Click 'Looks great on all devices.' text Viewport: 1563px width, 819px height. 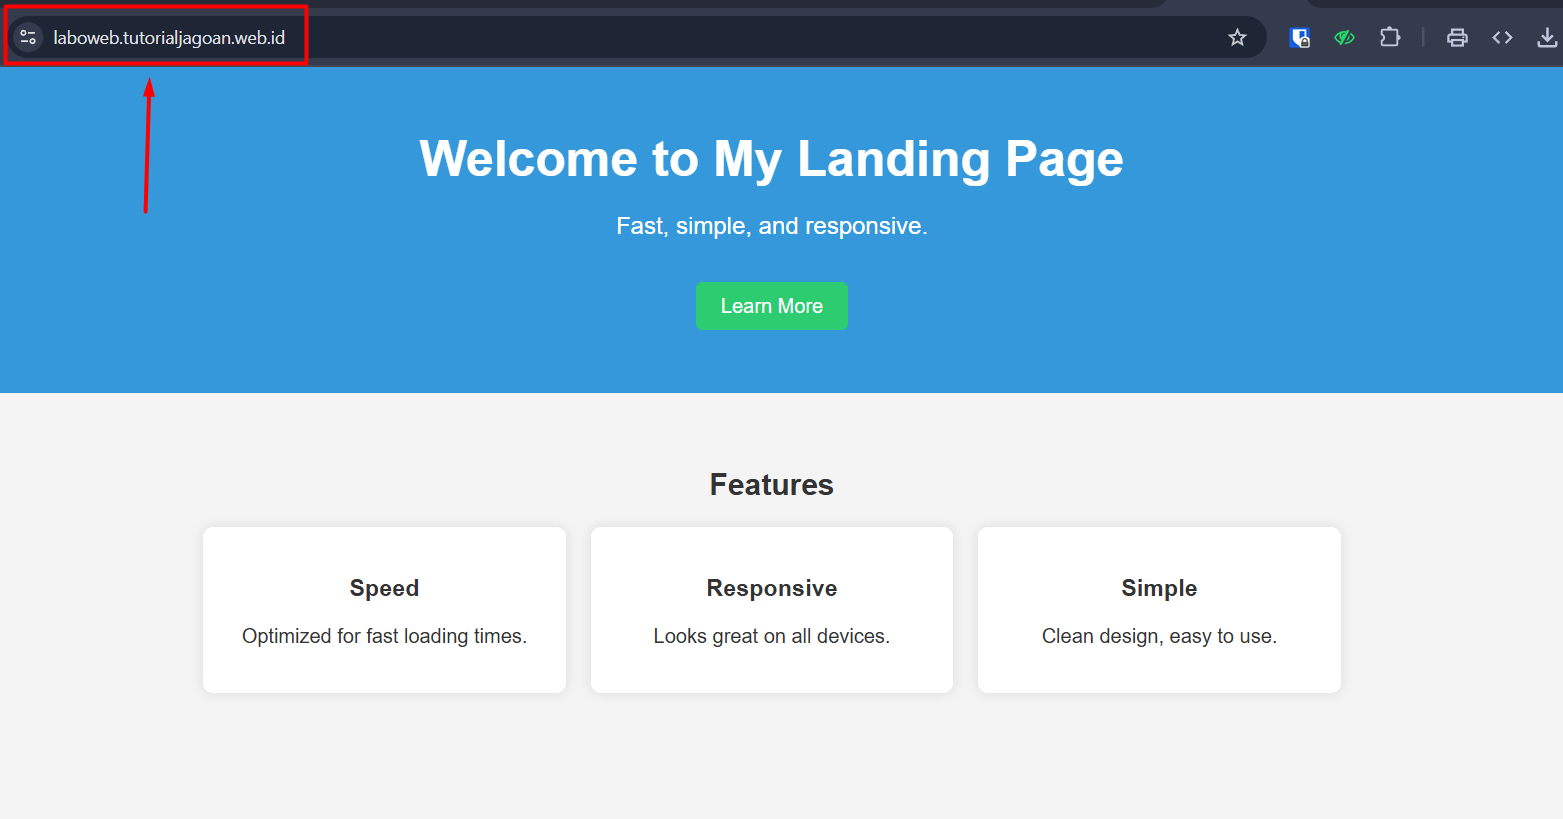tap(772, 636)
